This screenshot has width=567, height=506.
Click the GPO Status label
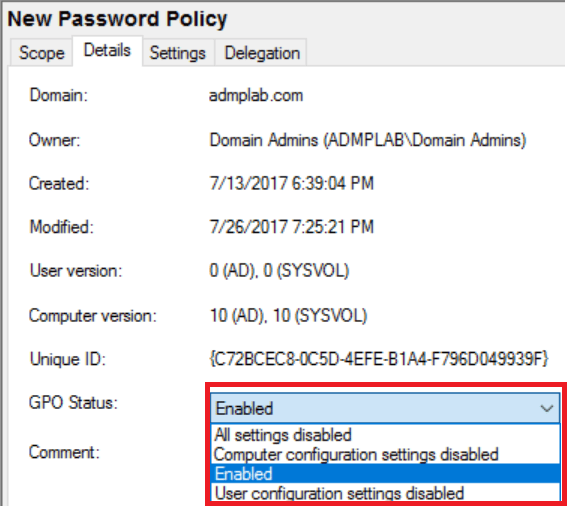point(73,403)
